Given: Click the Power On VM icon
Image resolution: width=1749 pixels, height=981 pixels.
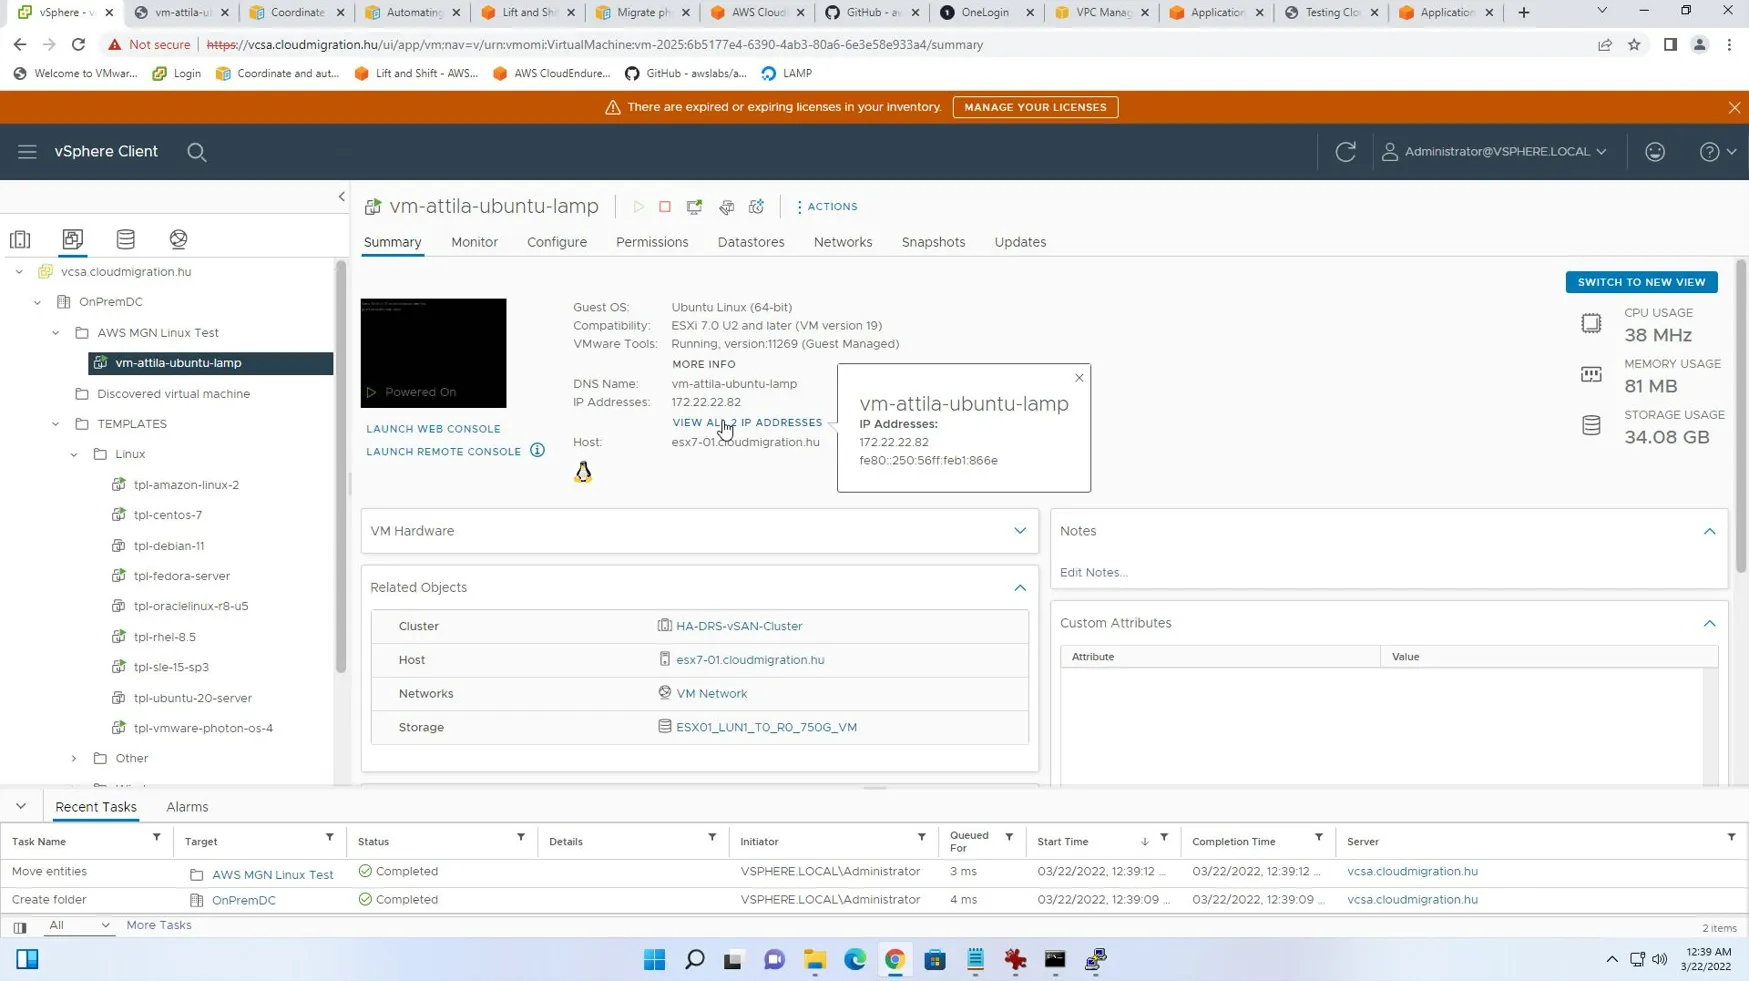Looking at the screenshot, I should tap(638, 207).
